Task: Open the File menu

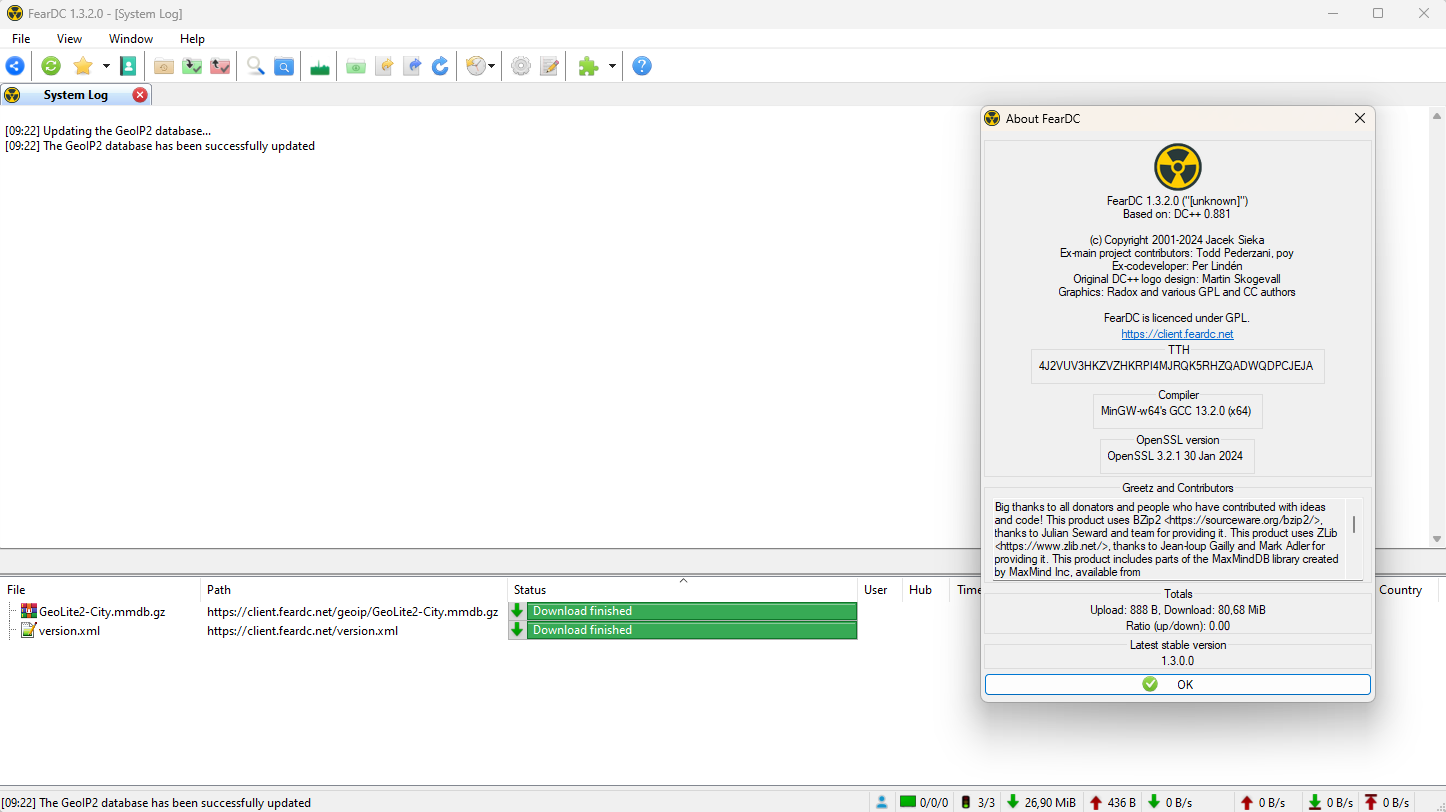Action: [21, 39]
